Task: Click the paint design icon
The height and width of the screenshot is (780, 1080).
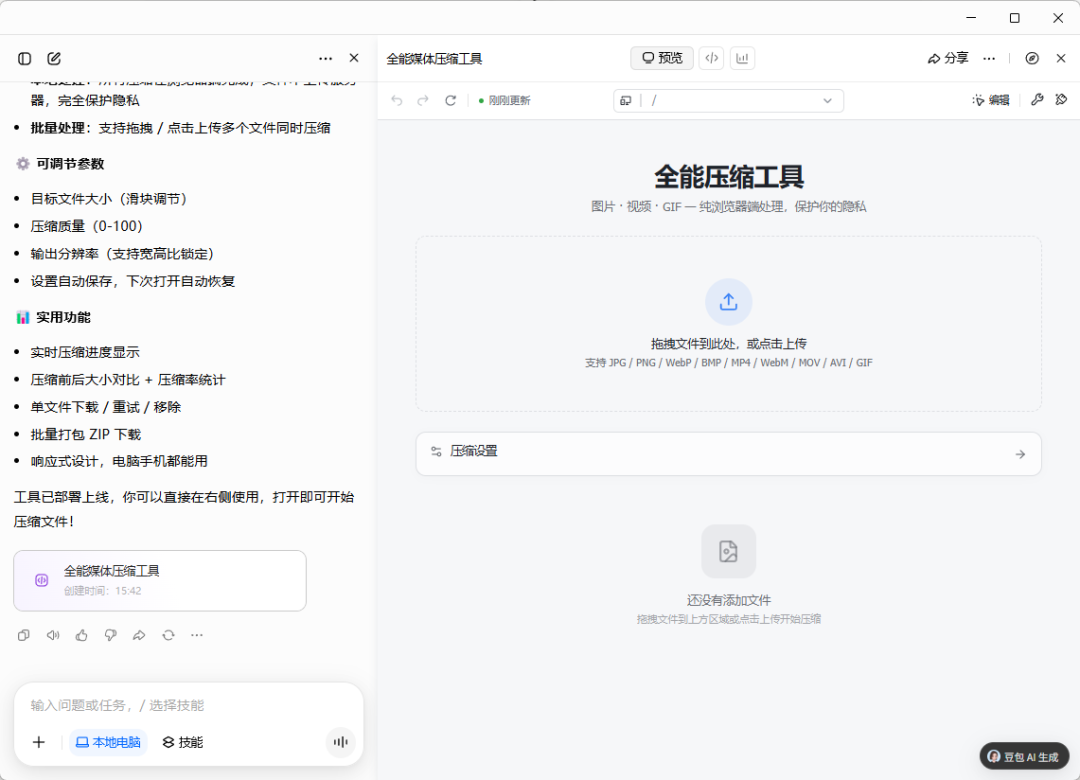Action: [x=1061, y=100]
